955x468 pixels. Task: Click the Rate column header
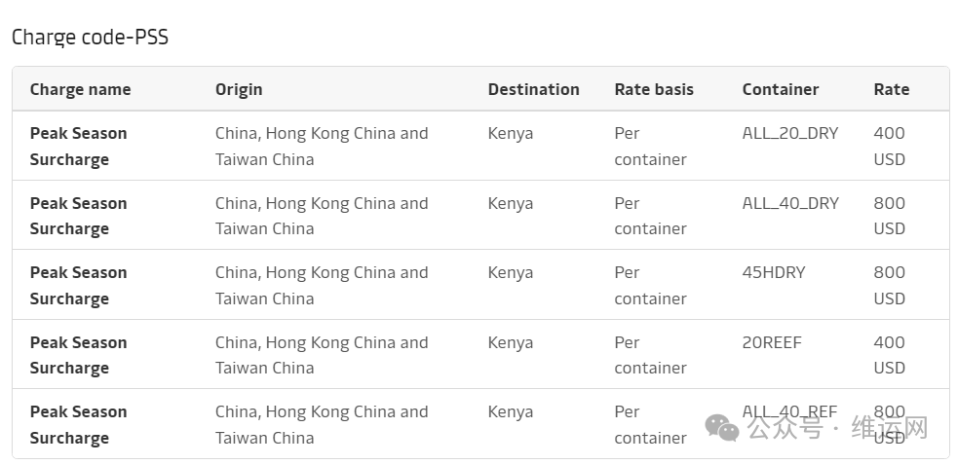(891, 89)
